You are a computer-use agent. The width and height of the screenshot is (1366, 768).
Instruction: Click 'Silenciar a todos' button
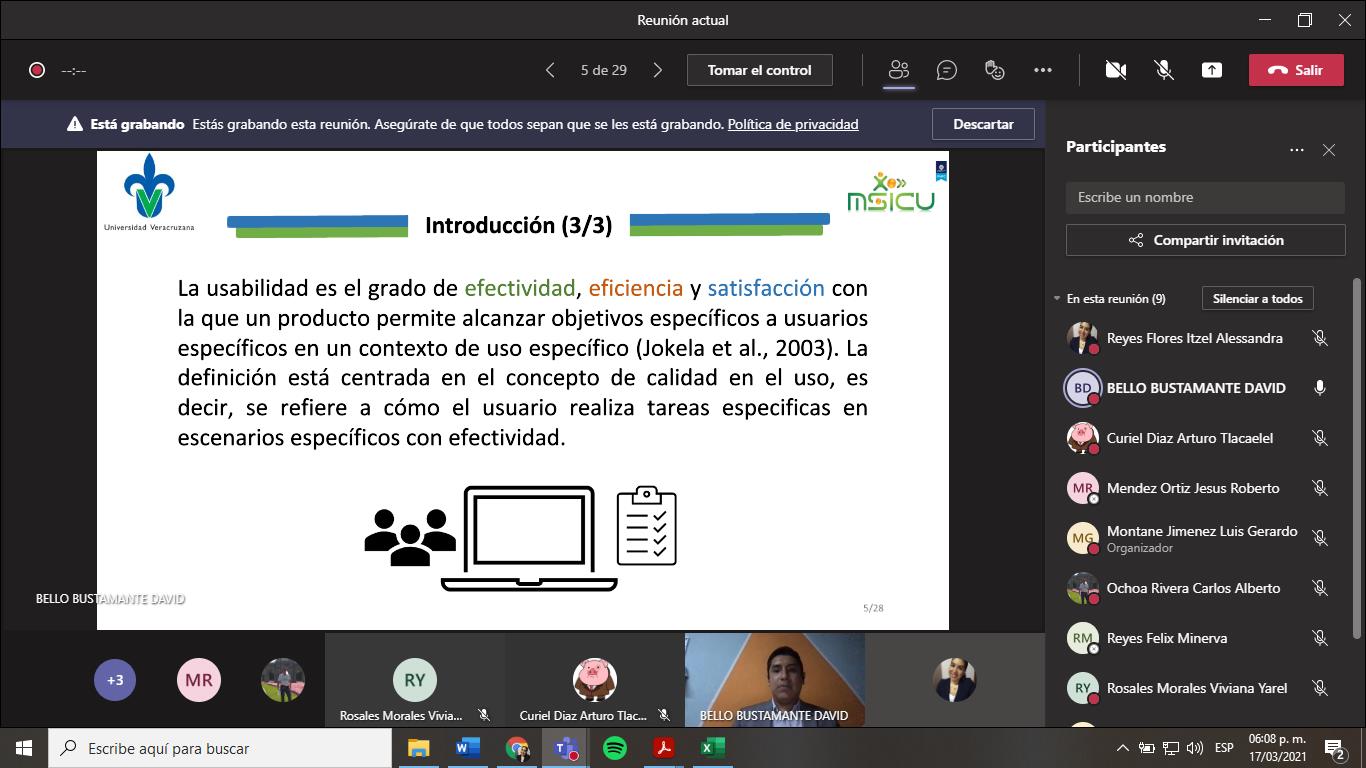click(x=1257, y=299)
